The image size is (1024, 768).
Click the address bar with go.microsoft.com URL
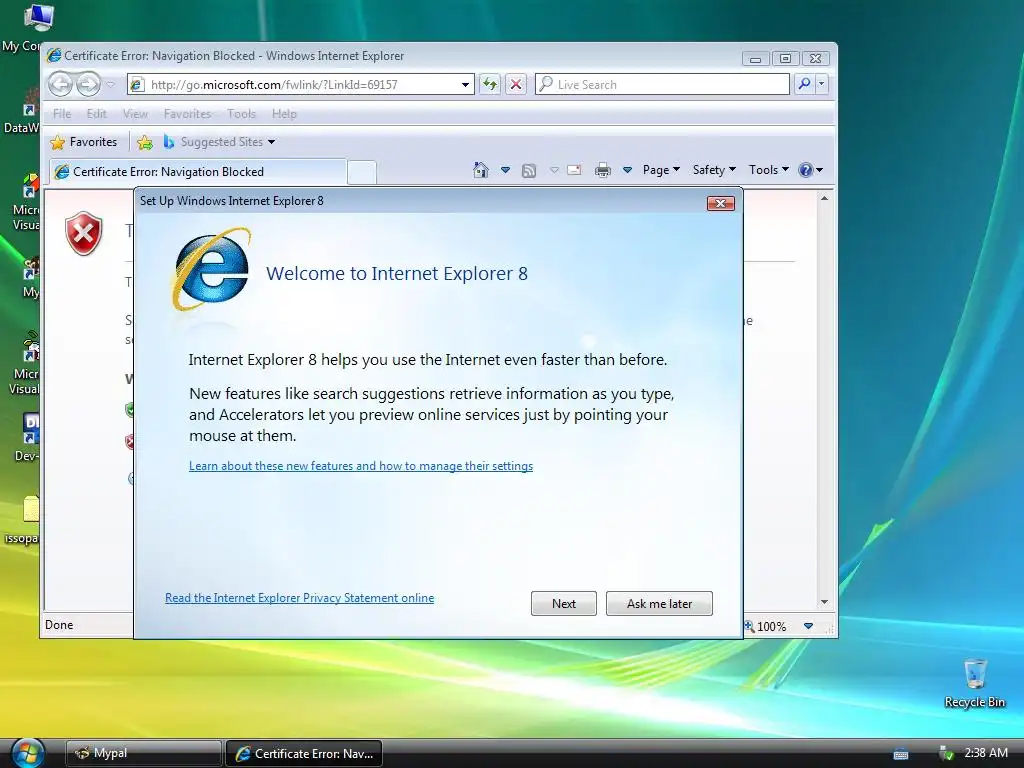click(x=300, y=84)
